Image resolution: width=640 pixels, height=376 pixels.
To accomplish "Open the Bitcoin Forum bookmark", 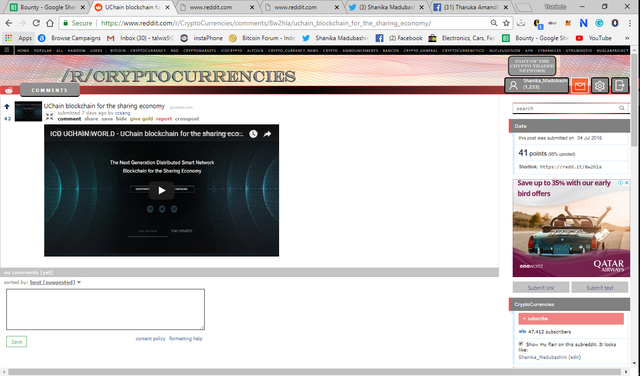I will [262, 38].
